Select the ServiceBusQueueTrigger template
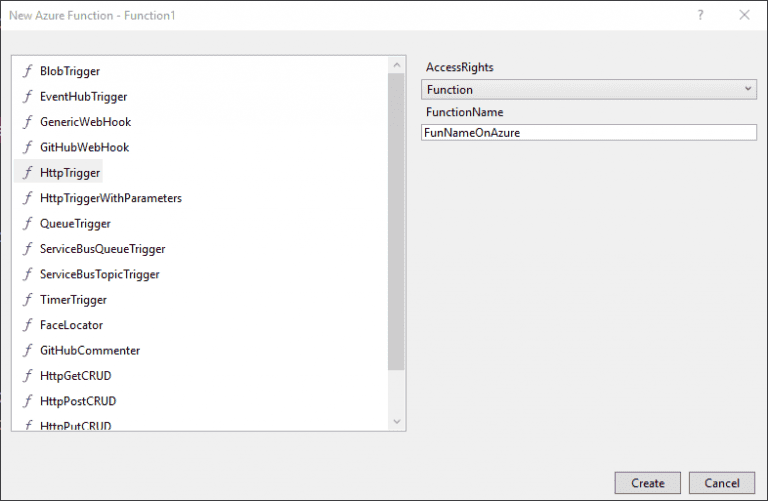 (x=102, y=249)
